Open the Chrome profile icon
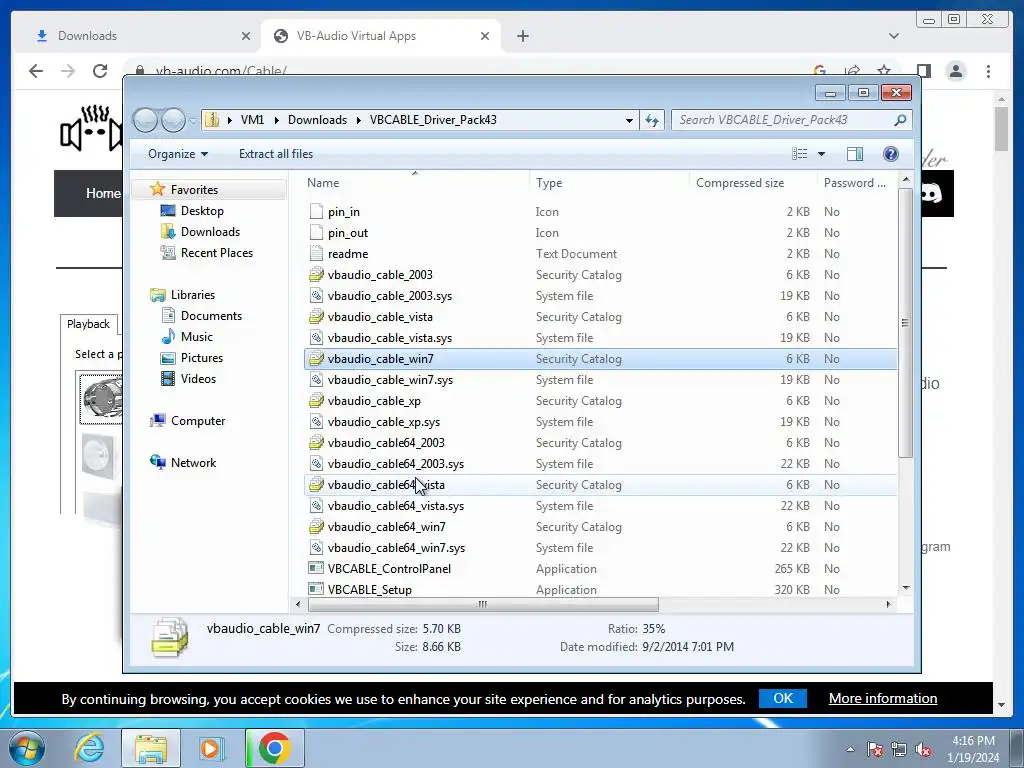Screen dimensions: 1024x768 point(955,71)
